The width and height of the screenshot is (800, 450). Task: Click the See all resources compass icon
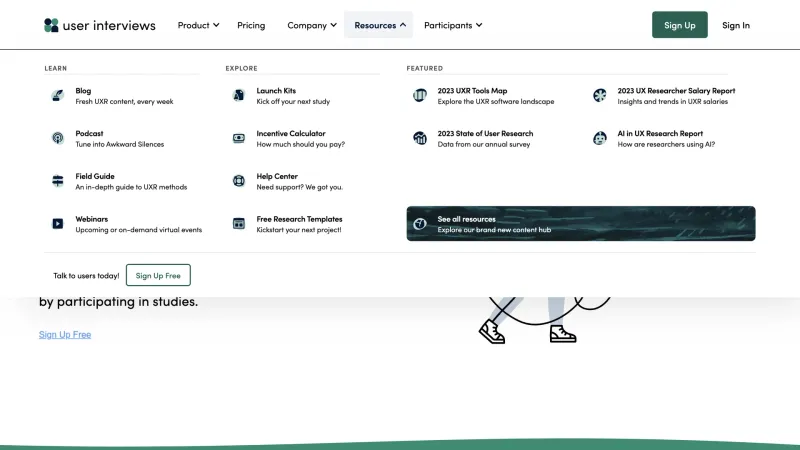[x=420, y=224]
